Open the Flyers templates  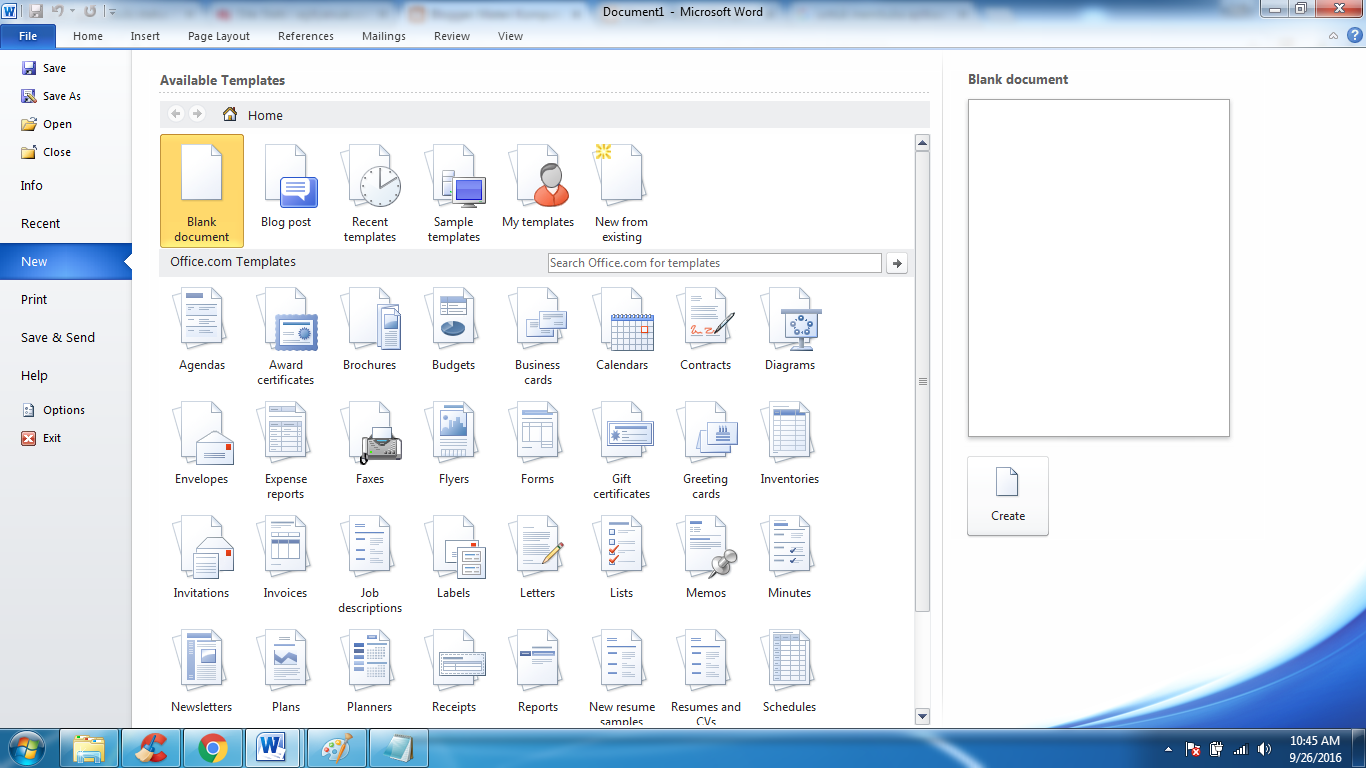[x=454, y=444]
